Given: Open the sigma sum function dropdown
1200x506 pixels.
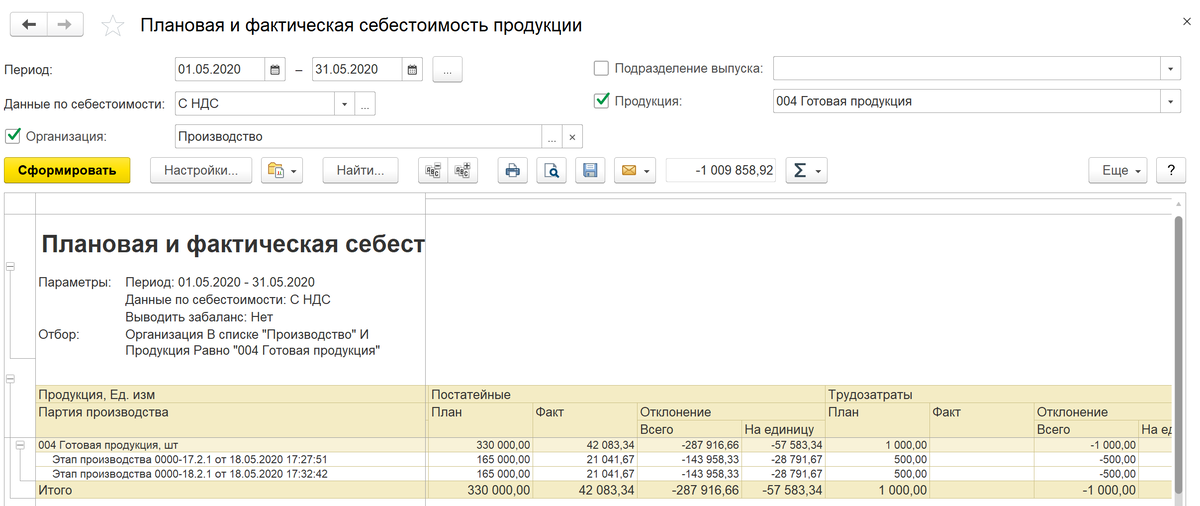Looking at the screenshot, I should [806, 171].
